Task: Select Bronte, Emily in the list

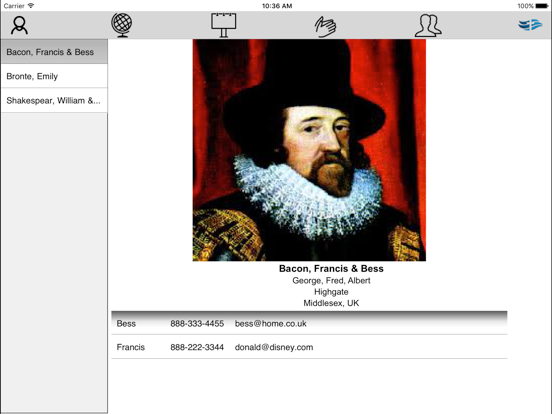Action: pos(54,76)
